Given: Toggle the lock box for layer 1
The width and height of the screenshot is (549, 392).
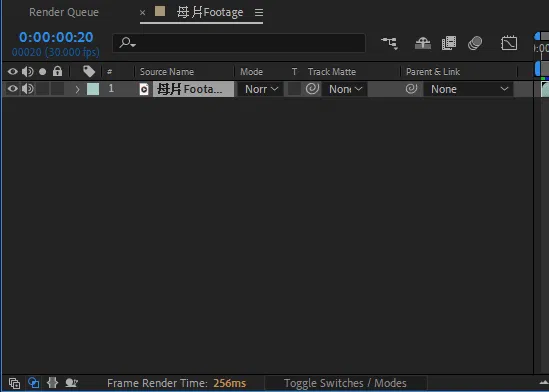Looking at the screenshot, I should coord(57,89).
